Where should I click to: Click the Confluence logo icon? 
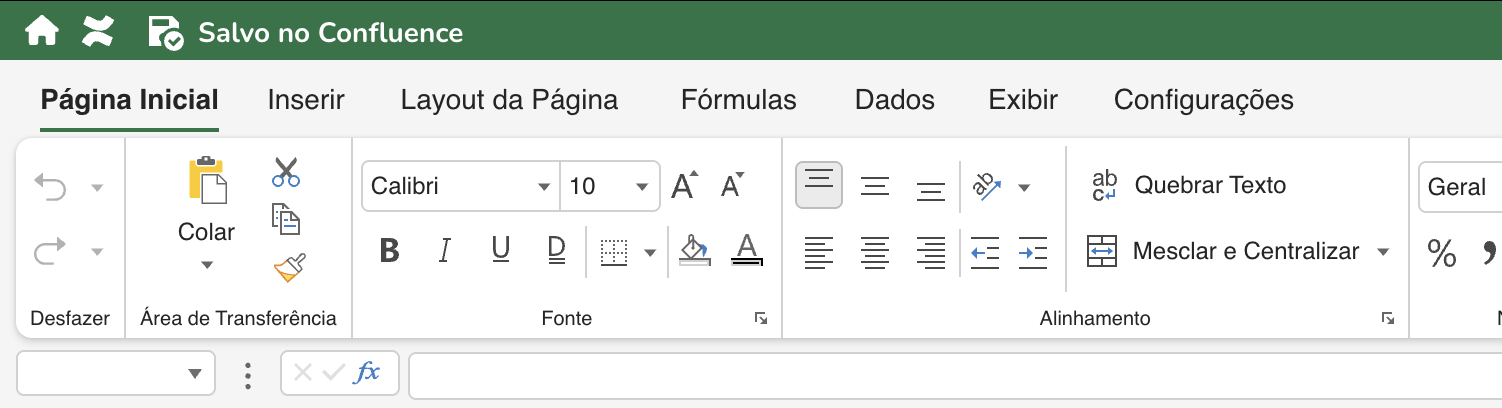pos(98,32)
